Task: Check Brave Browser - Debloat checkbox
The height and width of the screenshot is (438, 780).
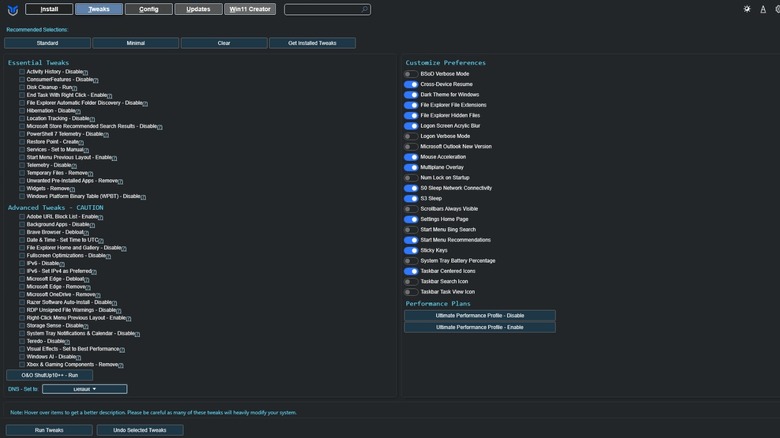Action: point(22,232)
